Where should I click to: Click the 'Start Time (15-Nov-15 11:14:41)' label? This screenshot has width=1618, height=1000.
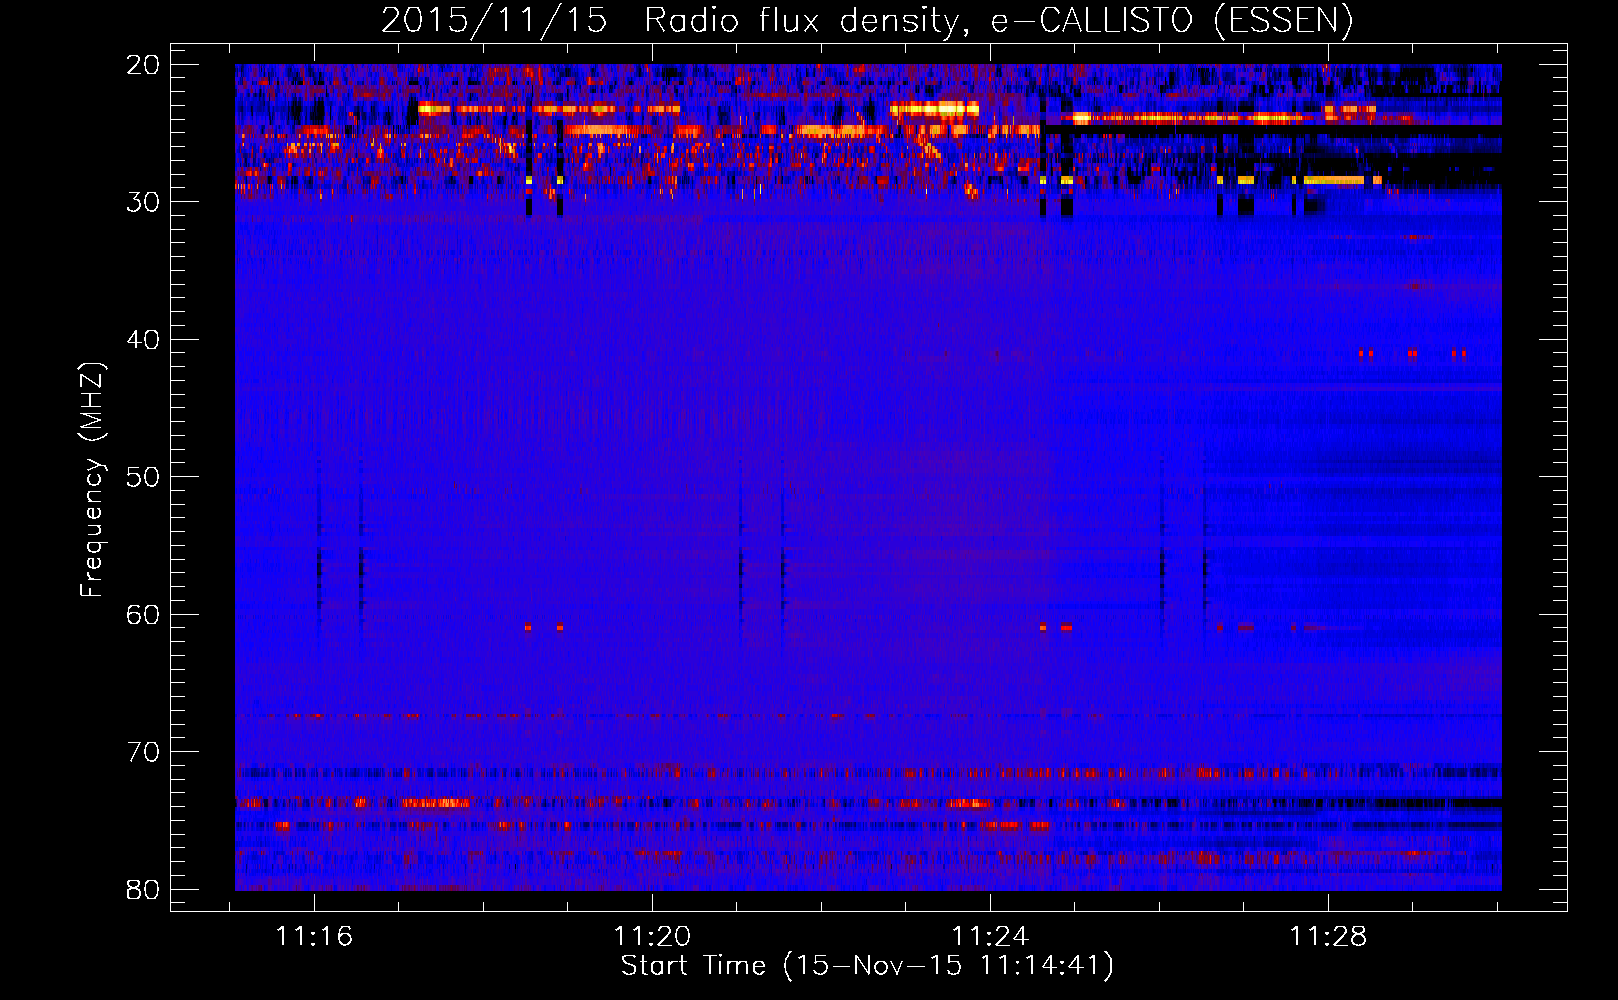click(x=867, y=966)
